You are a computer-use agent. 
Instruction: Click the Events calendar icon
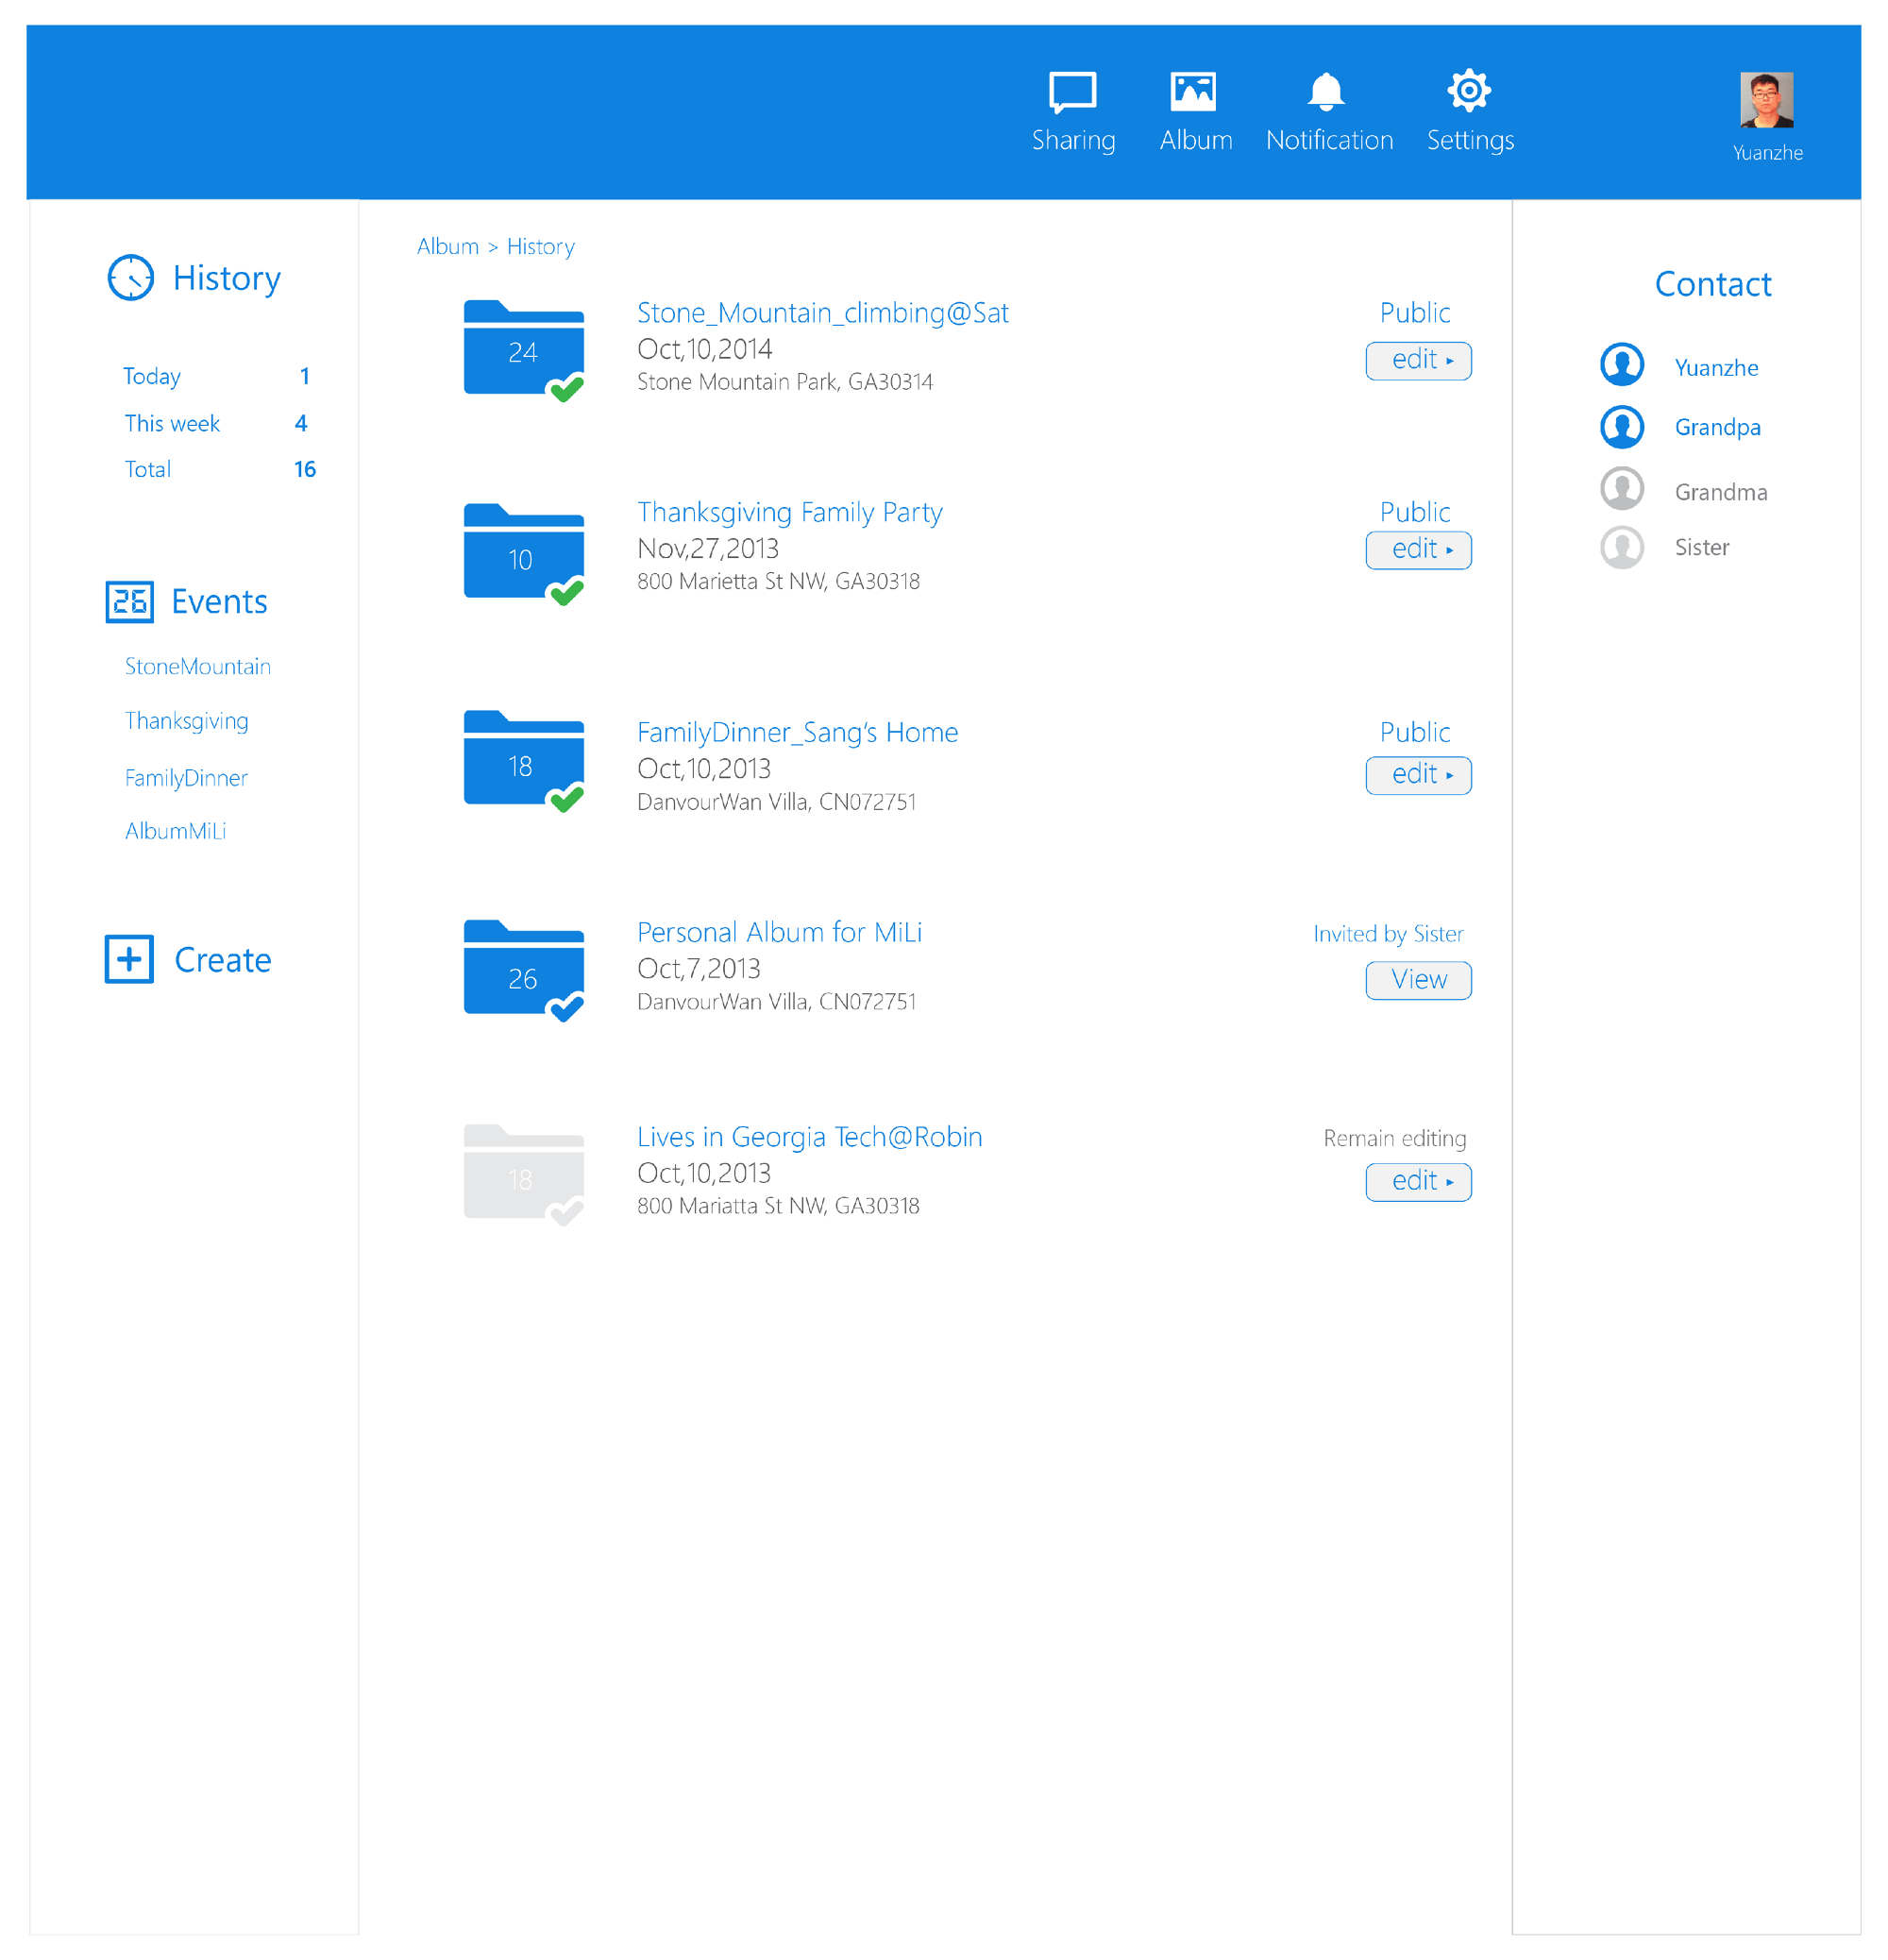(x=130, y=602)
